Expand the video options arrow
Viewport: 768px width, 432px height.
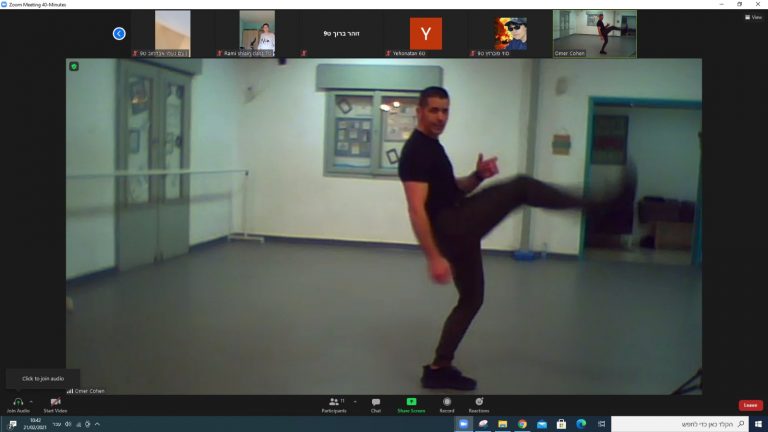71,401
